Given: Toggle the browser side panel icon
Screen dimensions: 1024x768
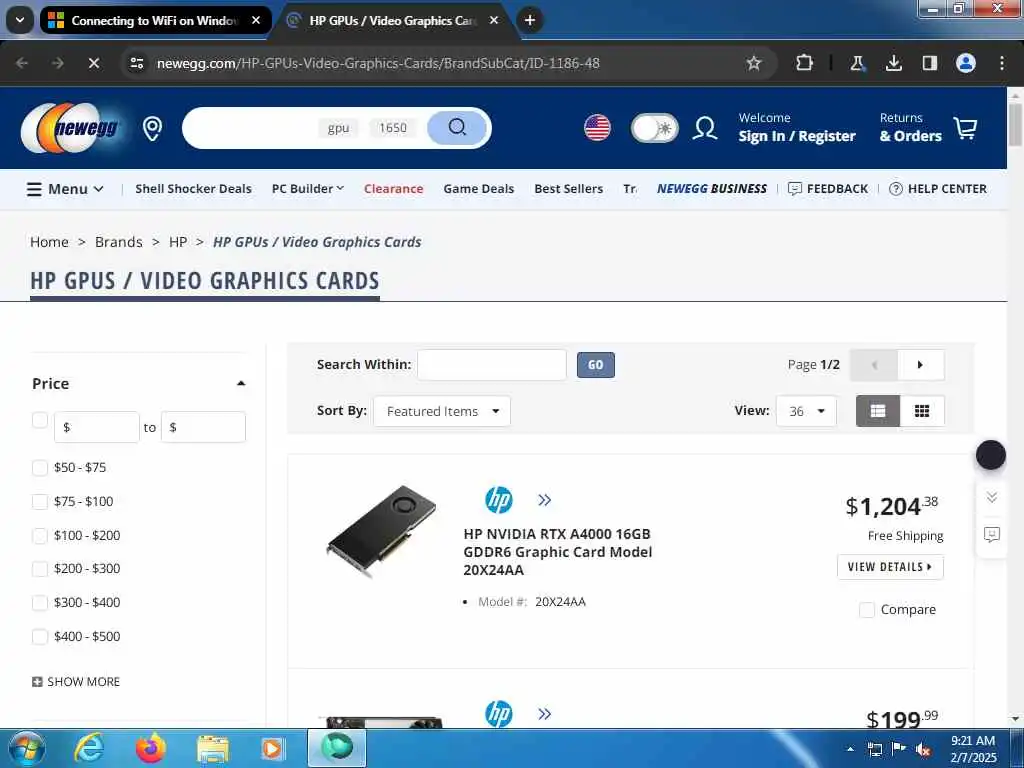Looking at the screenshot, I should pyautogui.click(x=929, y=63).
